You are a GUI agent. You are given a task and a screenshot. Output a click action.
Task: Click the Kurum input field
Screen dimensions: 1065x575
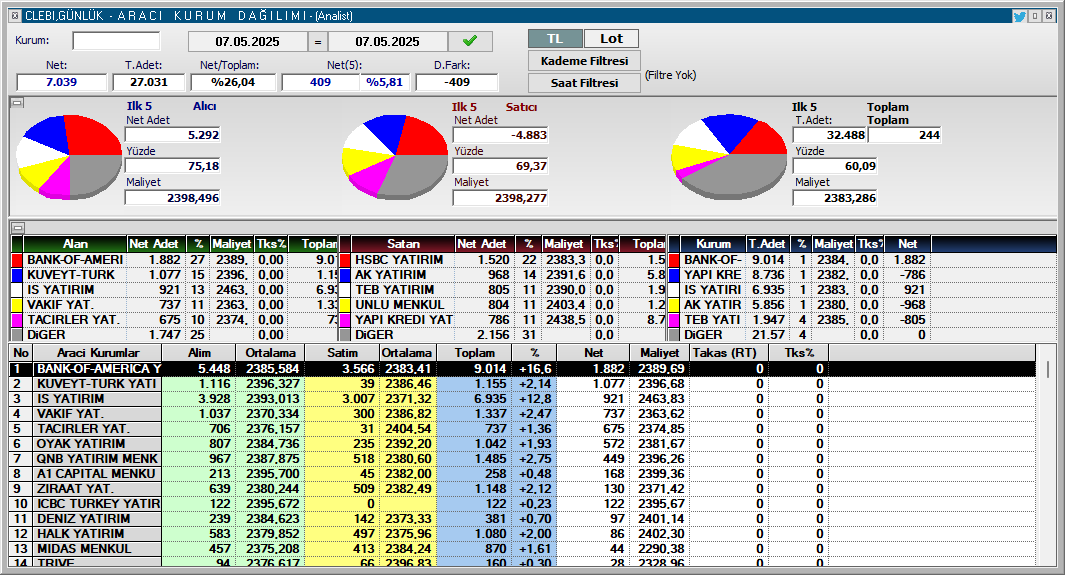[116, 41]
